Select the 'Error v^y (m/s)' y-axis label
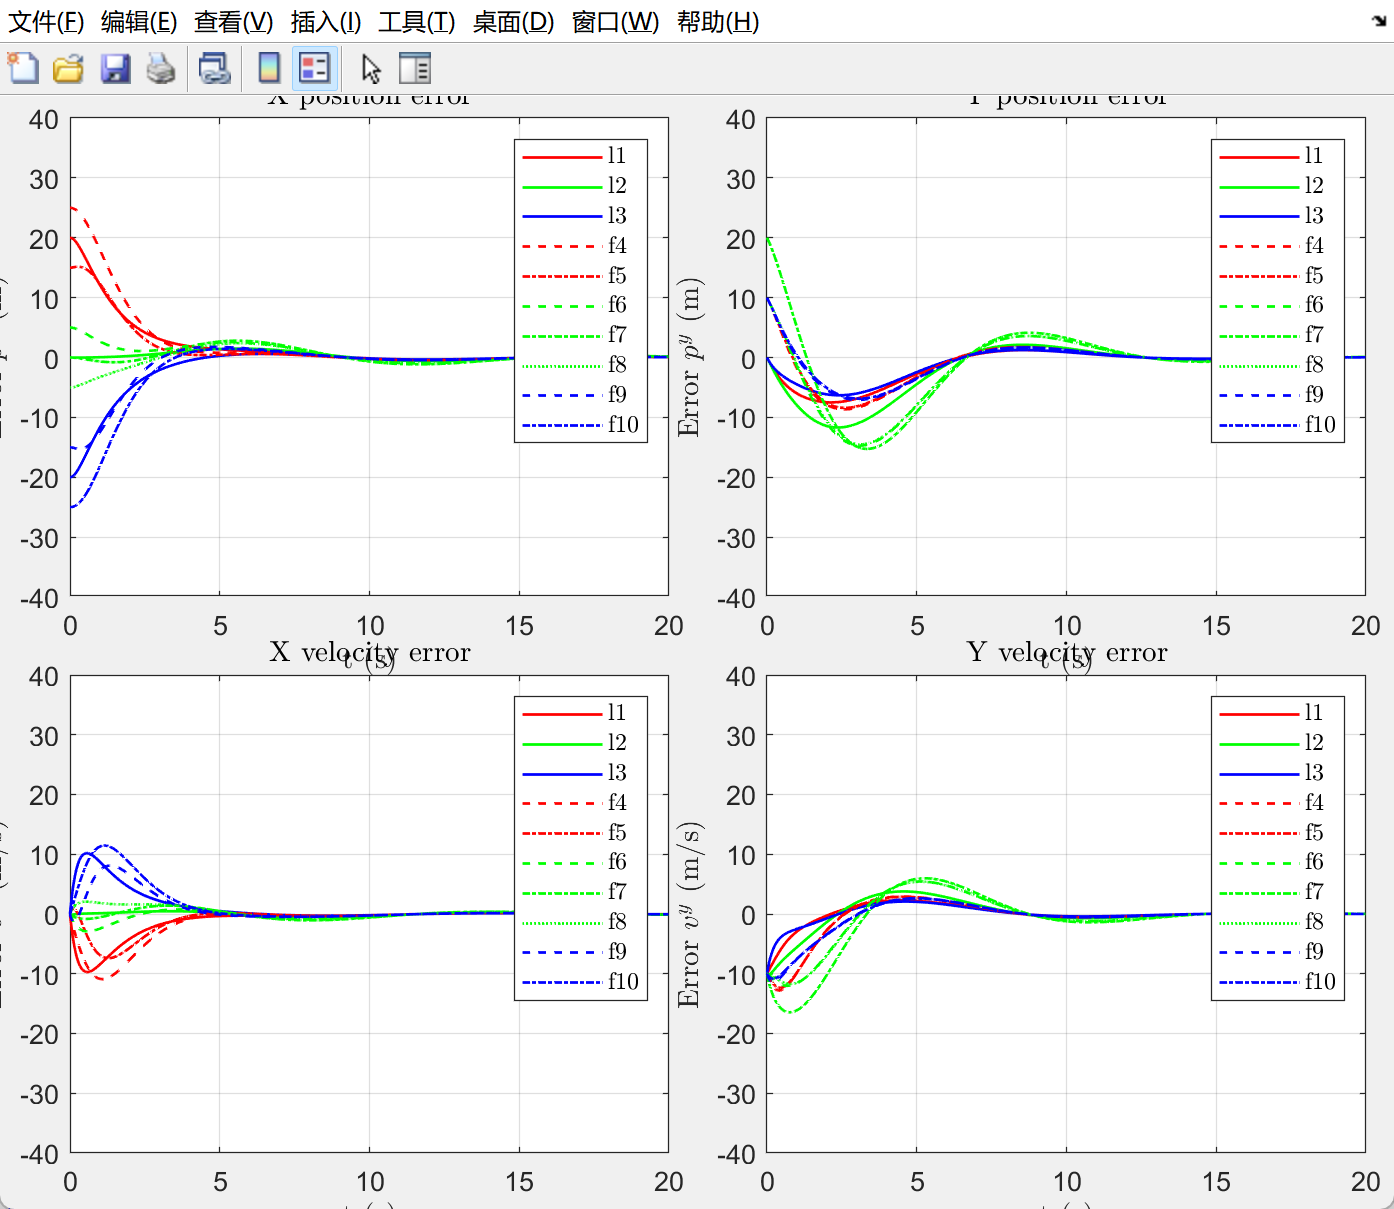 689,915
